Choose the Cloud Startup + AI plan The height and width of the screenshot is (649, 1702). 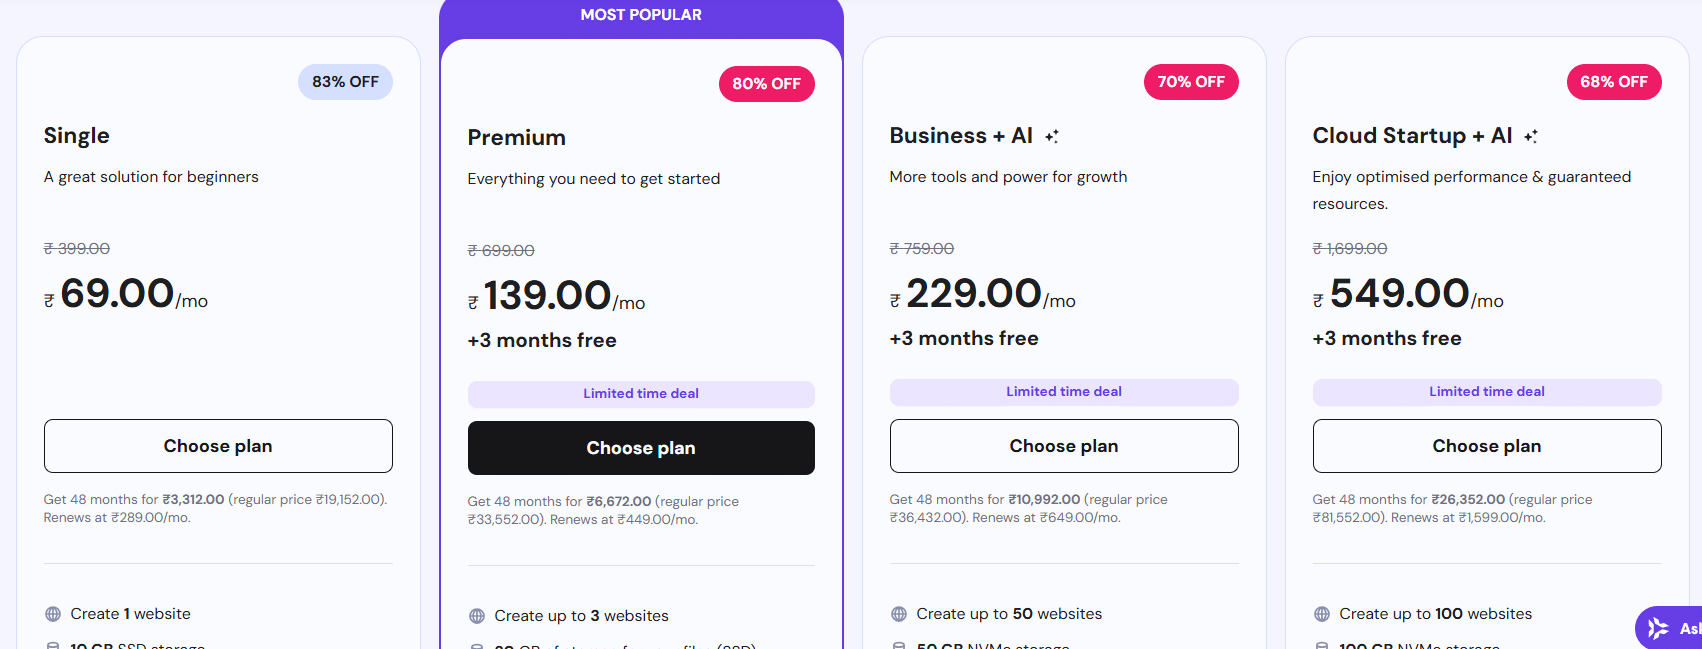(1486, 446)
